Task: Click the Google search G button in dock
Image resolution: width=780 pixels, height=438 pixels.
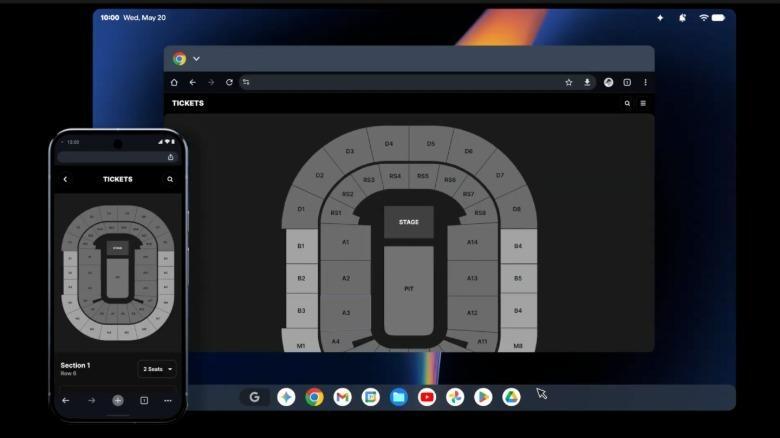Action: pyautogui.click(x=255, y=397)
